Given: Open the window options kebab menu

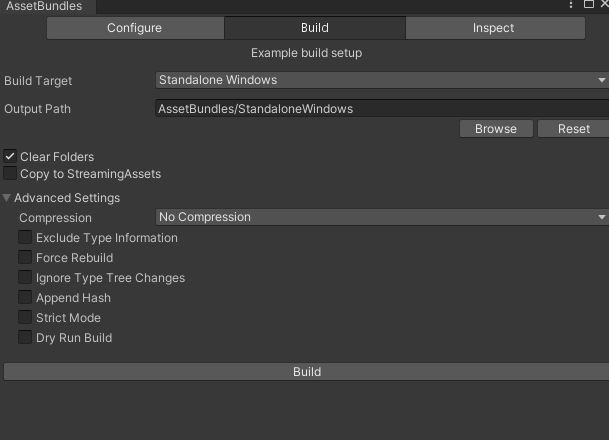Looking at the screenshot, I should click(x=573, y=5).
